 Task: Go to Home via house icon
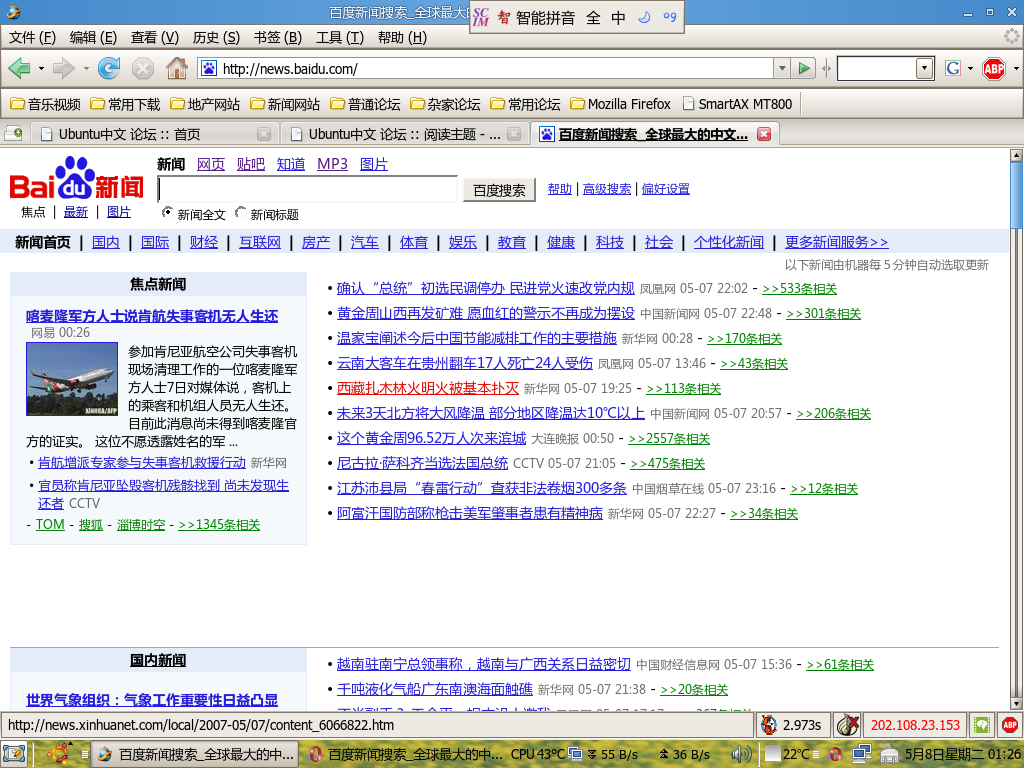coord(176,68)
